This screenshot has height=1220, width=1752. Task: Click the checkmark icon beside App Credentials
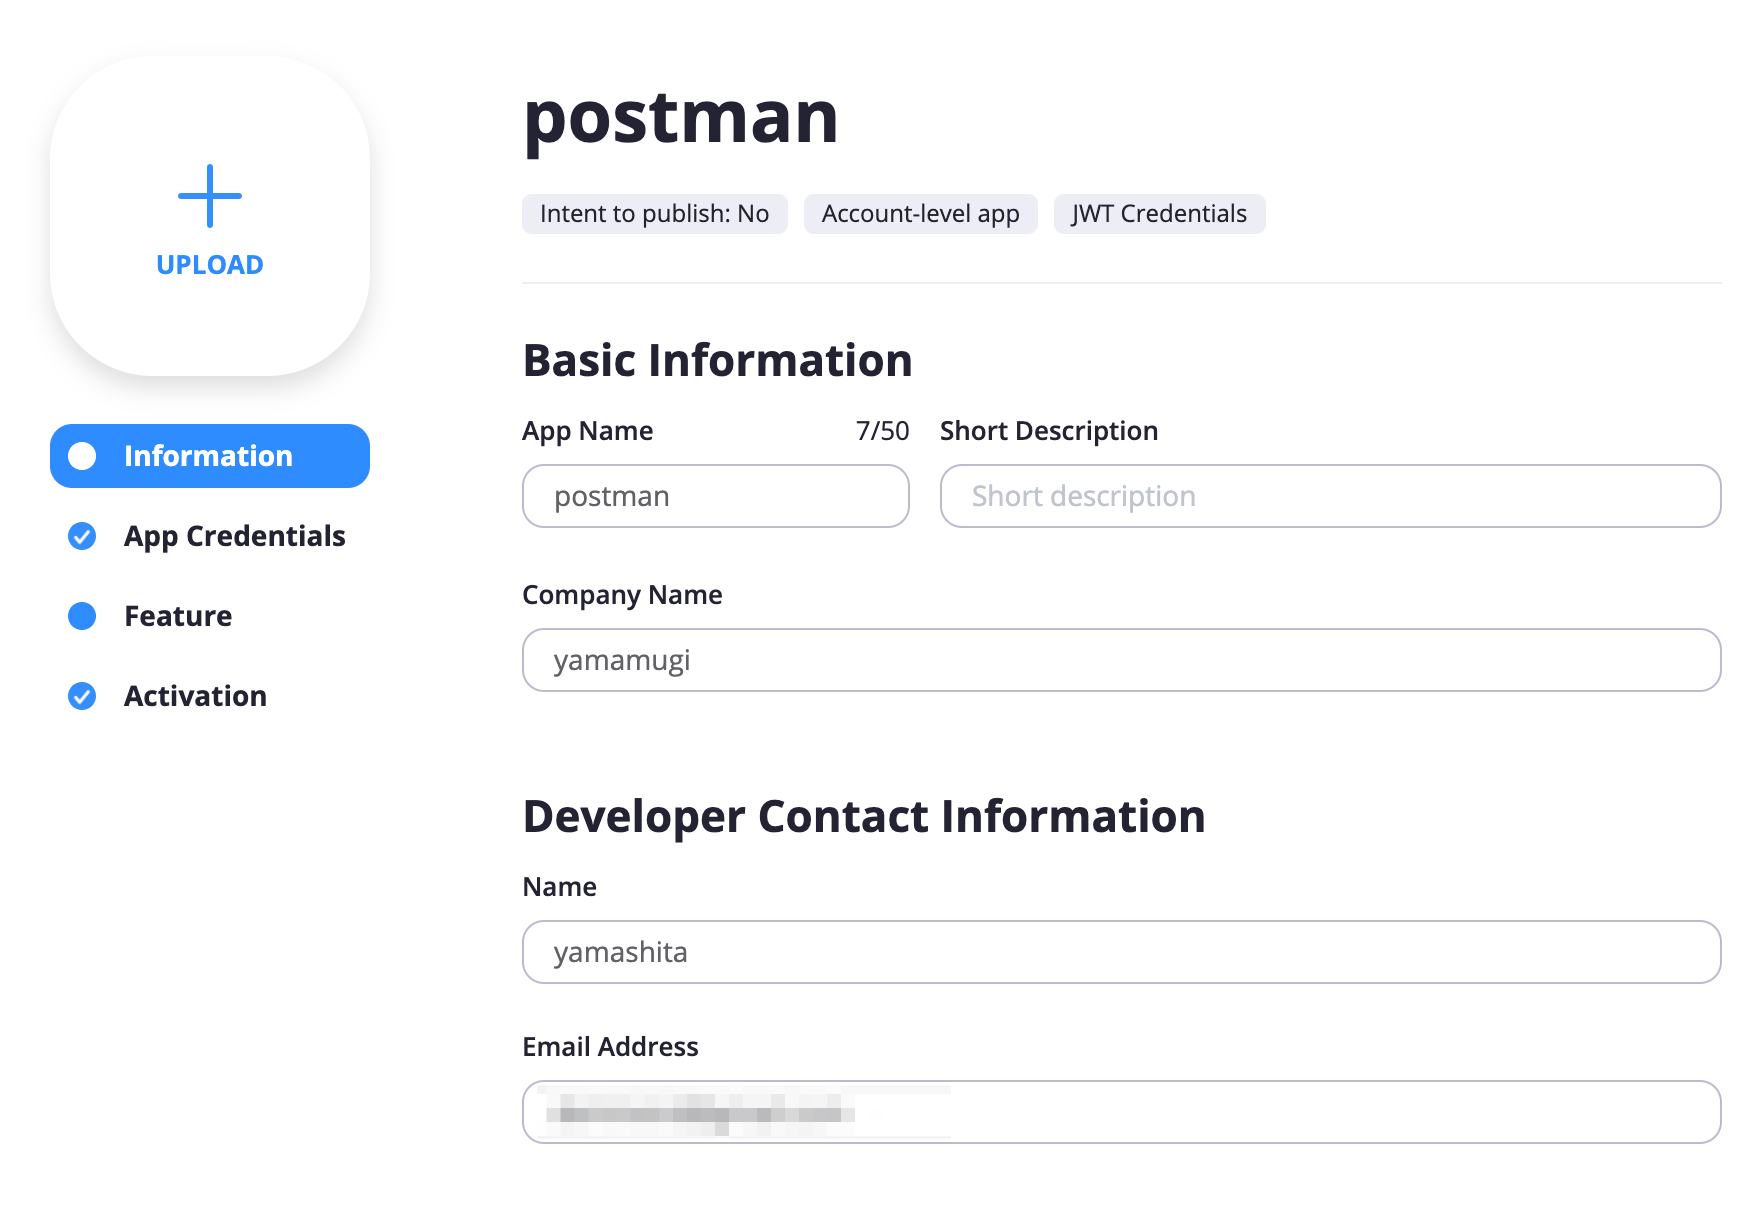point(82,536)
